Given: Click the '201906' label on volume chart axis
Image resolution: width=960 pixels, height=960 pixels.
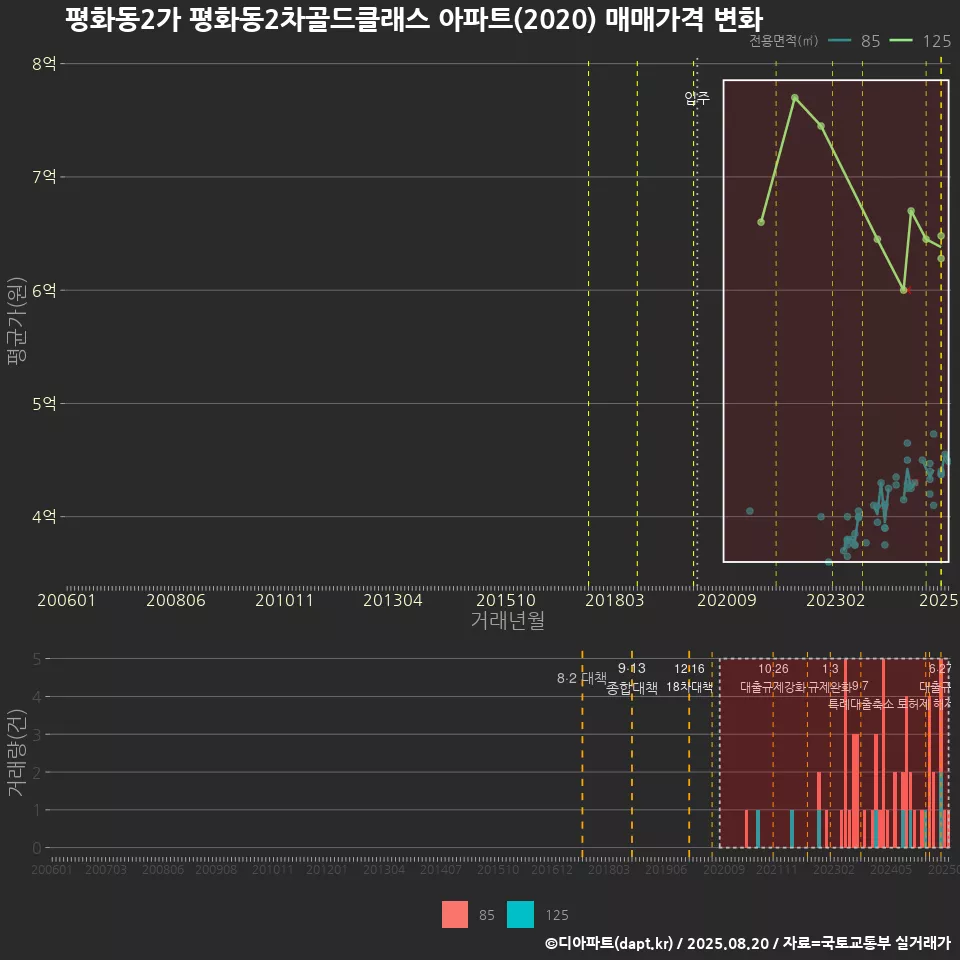Looking at the screenshot, I should pos(666,869).
